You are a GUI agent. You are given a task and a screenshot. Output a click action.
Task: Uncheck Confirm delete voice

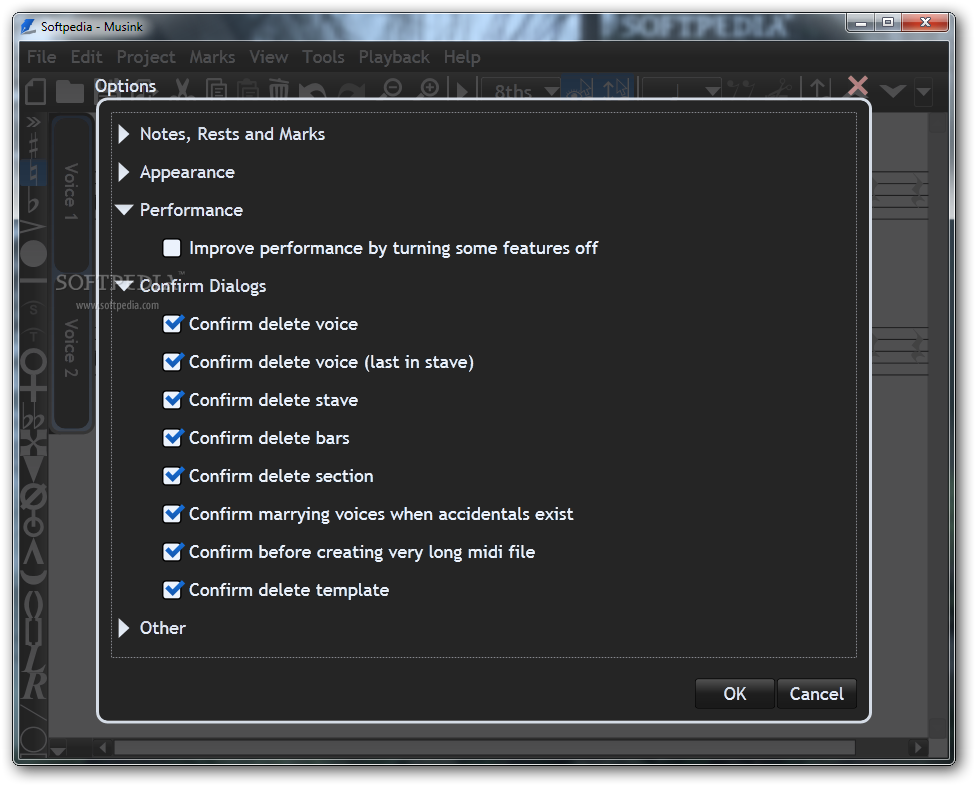(172, 324)
